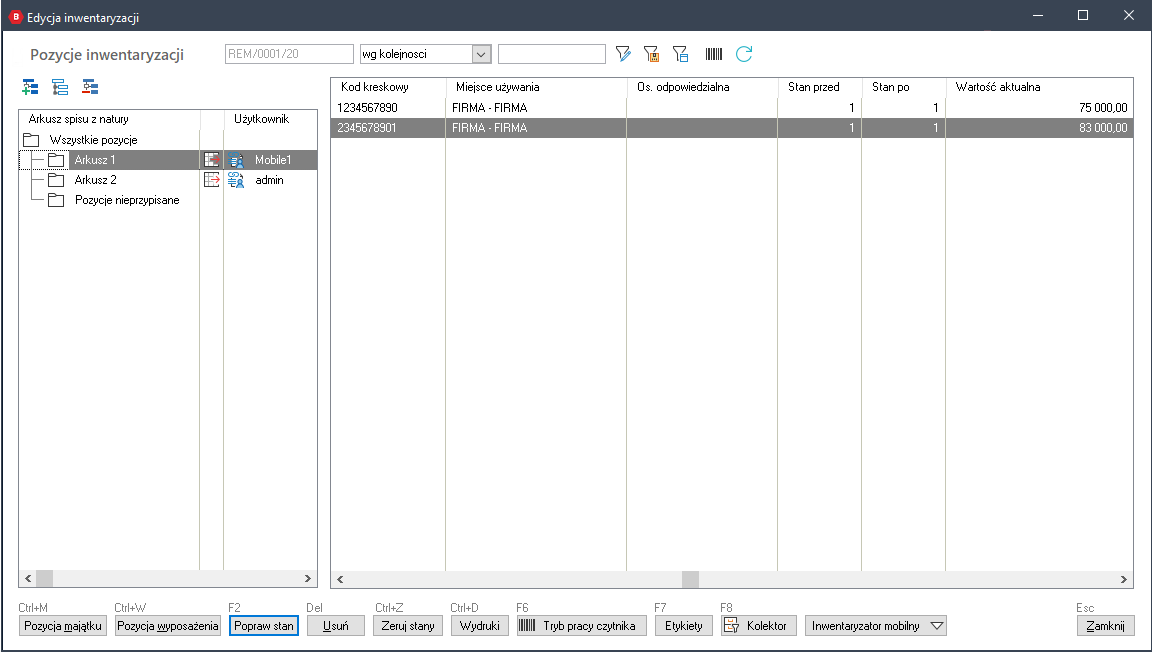Image resolution: width=1152 pixels, height=652 pixels.
Task: Open the 'wg kolejnosci' sort dropdown
Action: pyautogui.click(x=481, y=54)
